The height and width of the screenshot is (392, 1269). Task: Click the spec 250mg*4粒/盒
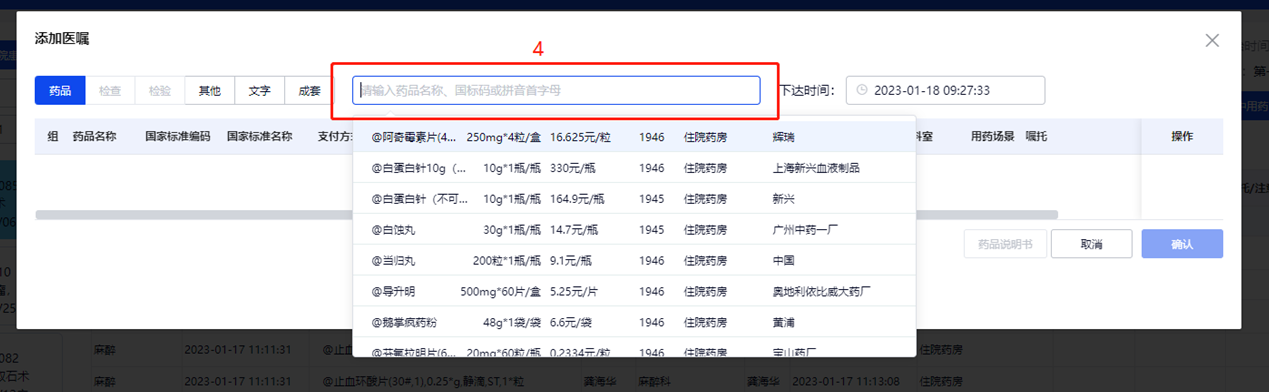(503, 137)
